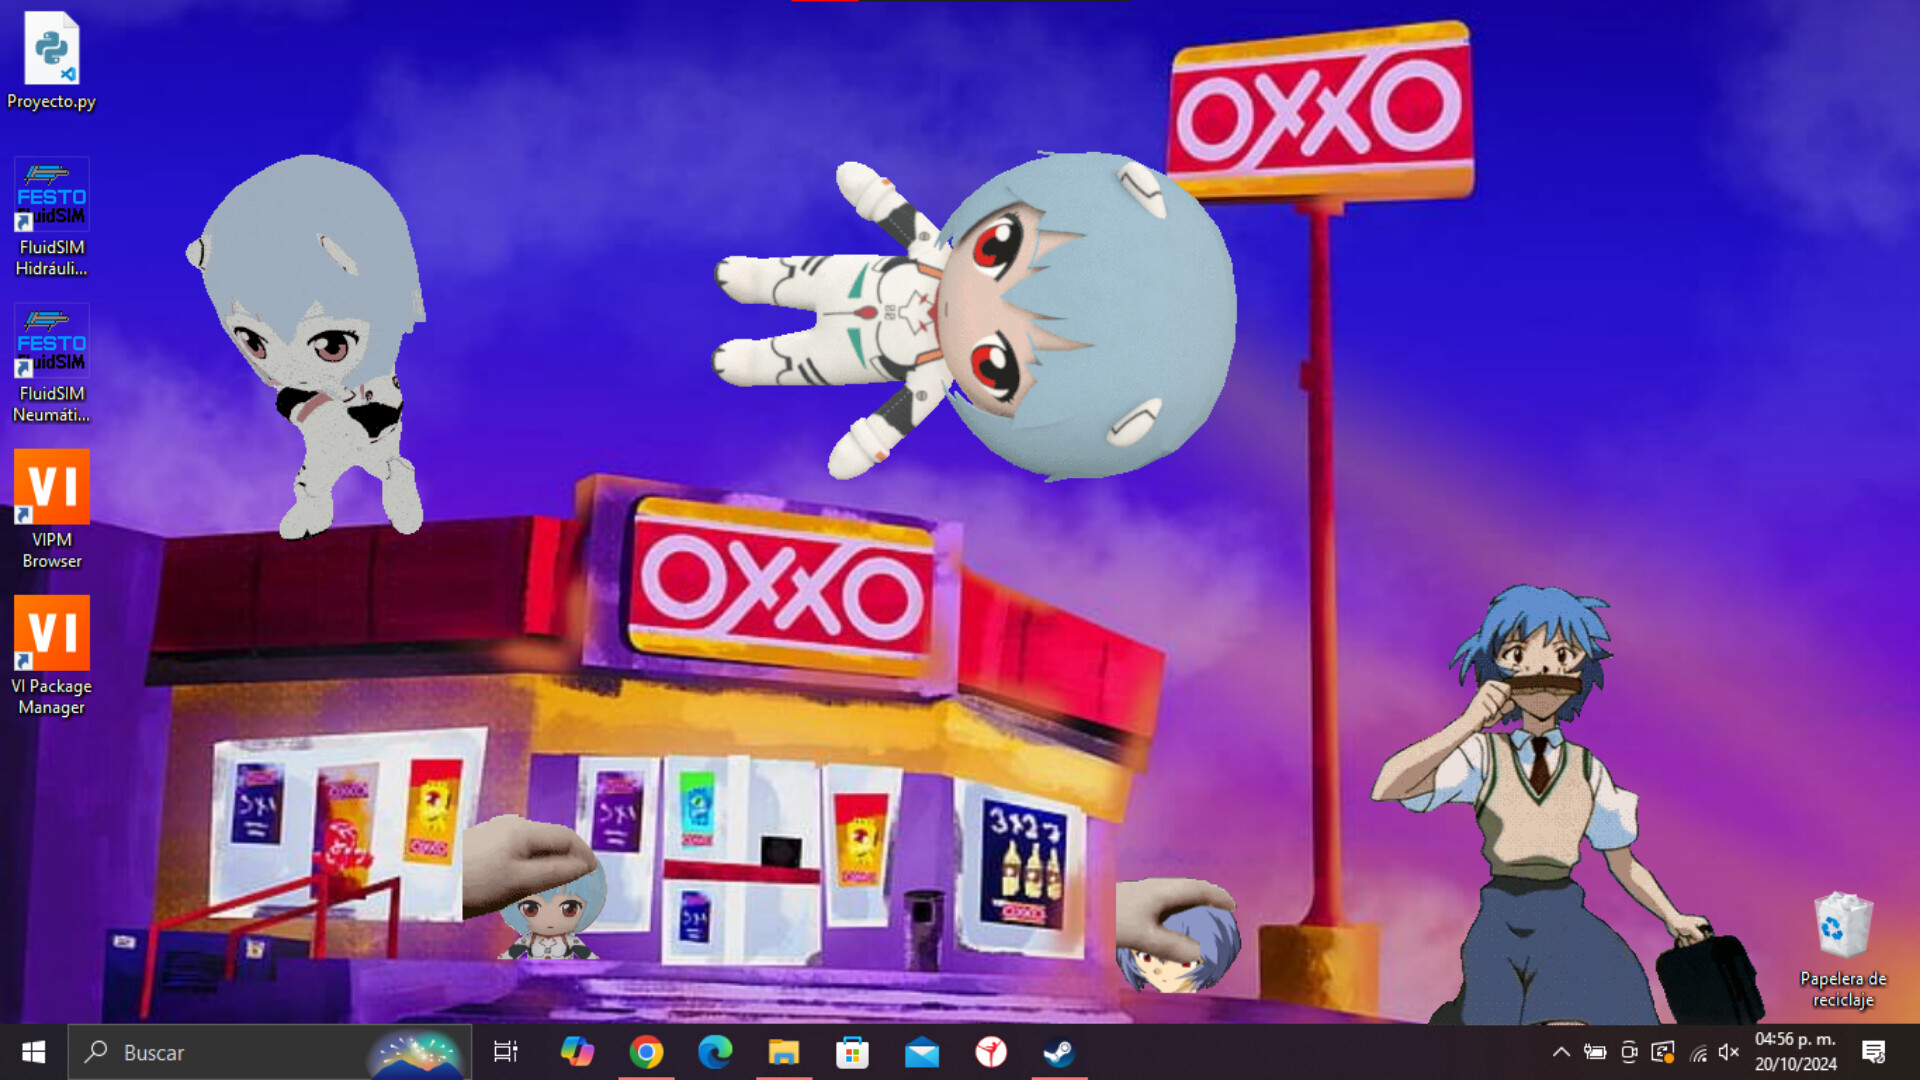Open File Explorer from the taskbar

pos(784,1052)
